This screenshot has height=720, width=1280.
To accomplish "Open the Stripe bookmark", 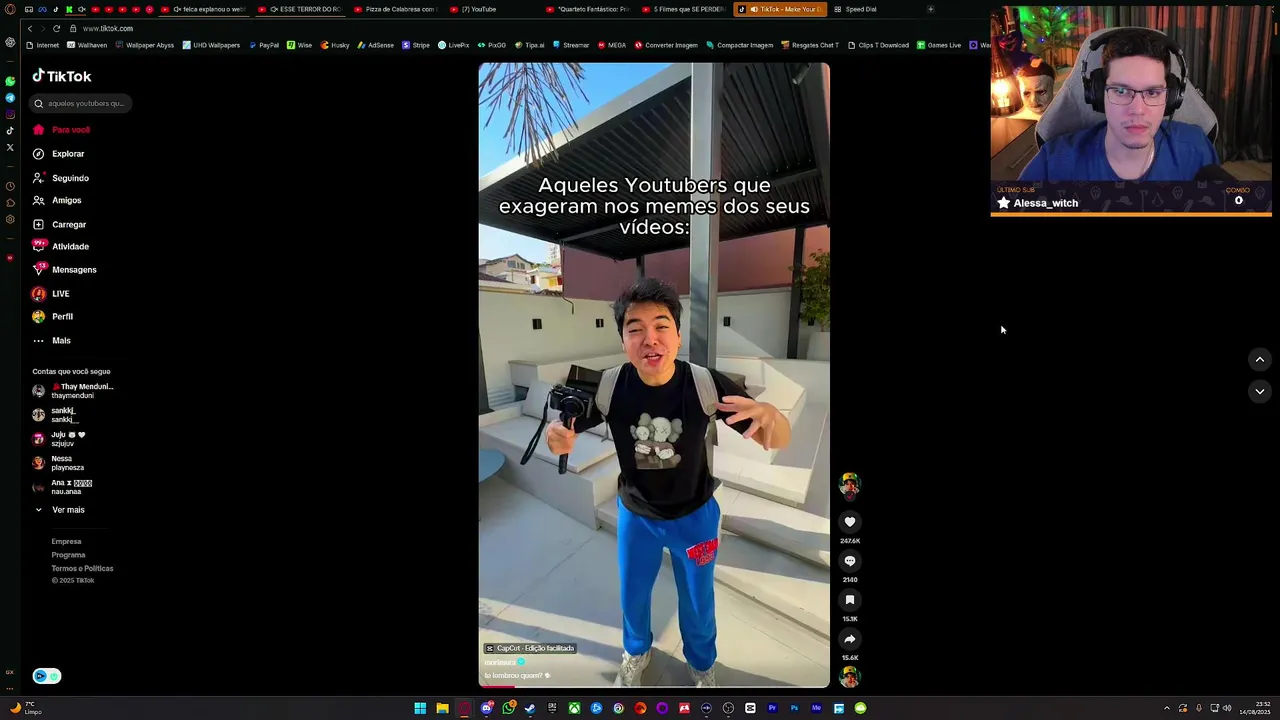I will pos(416,45).
